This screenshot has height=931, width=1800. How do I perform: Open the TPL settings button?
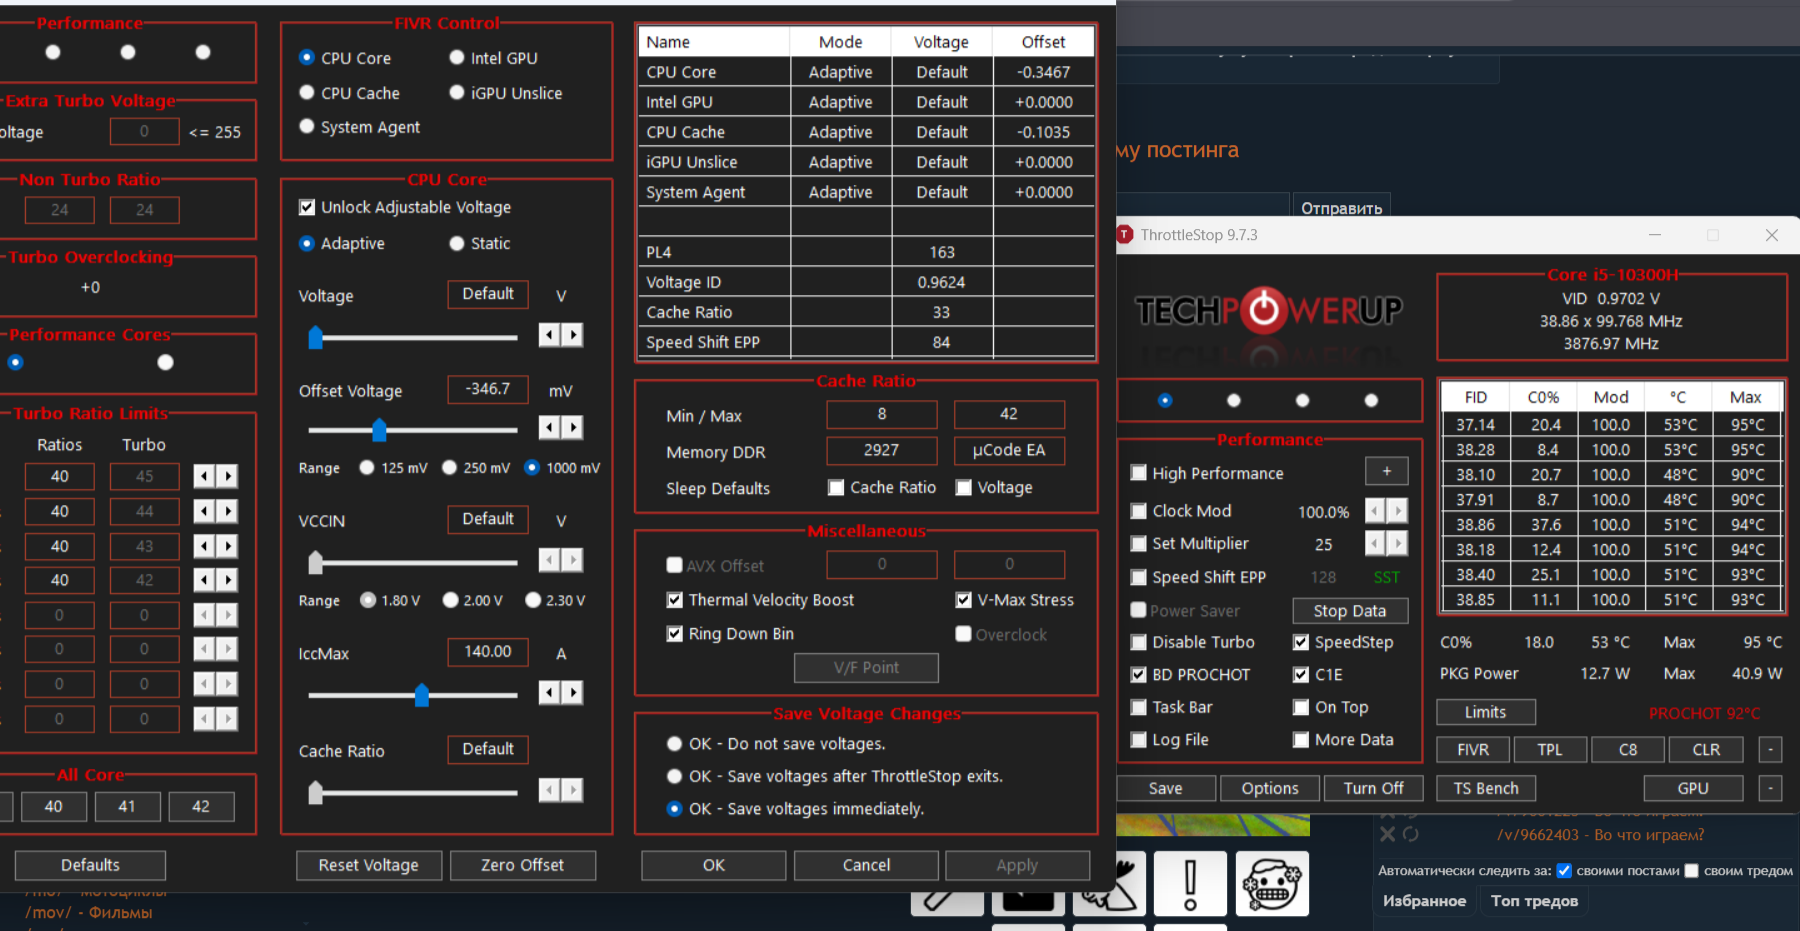(x=1550, y=749)
